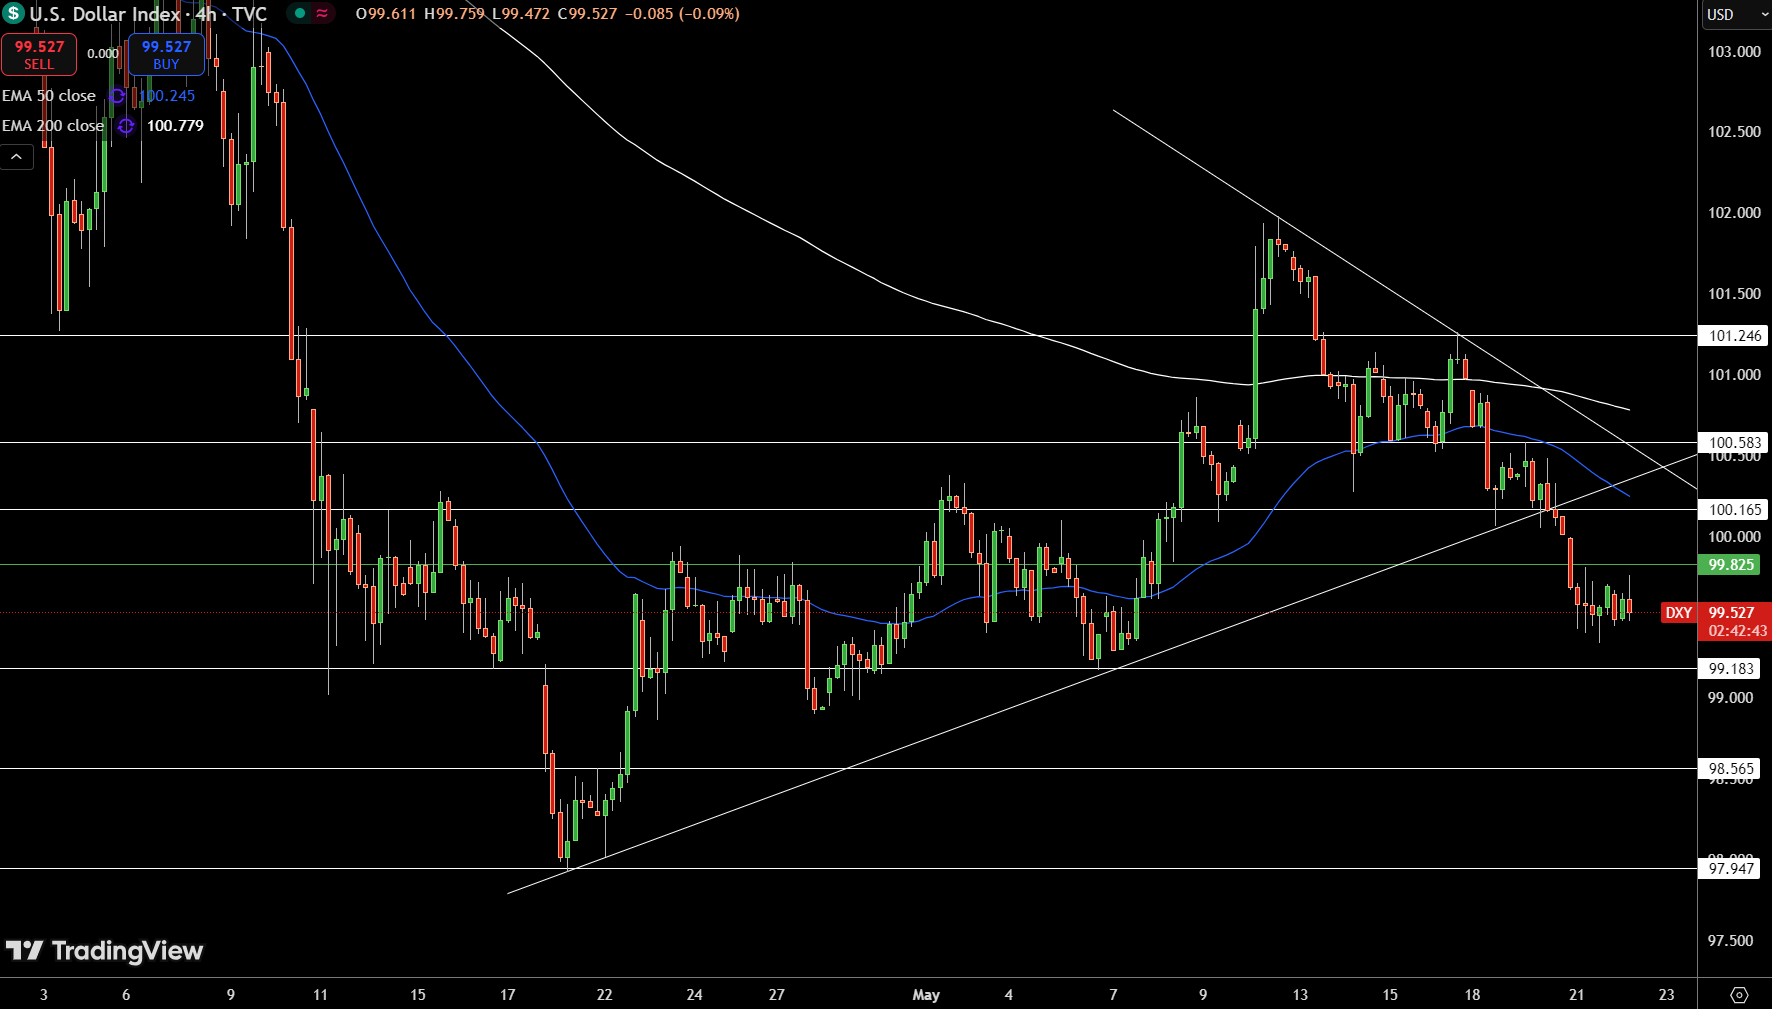Click the 99.183 horizontal line price label

point(1729,669)
